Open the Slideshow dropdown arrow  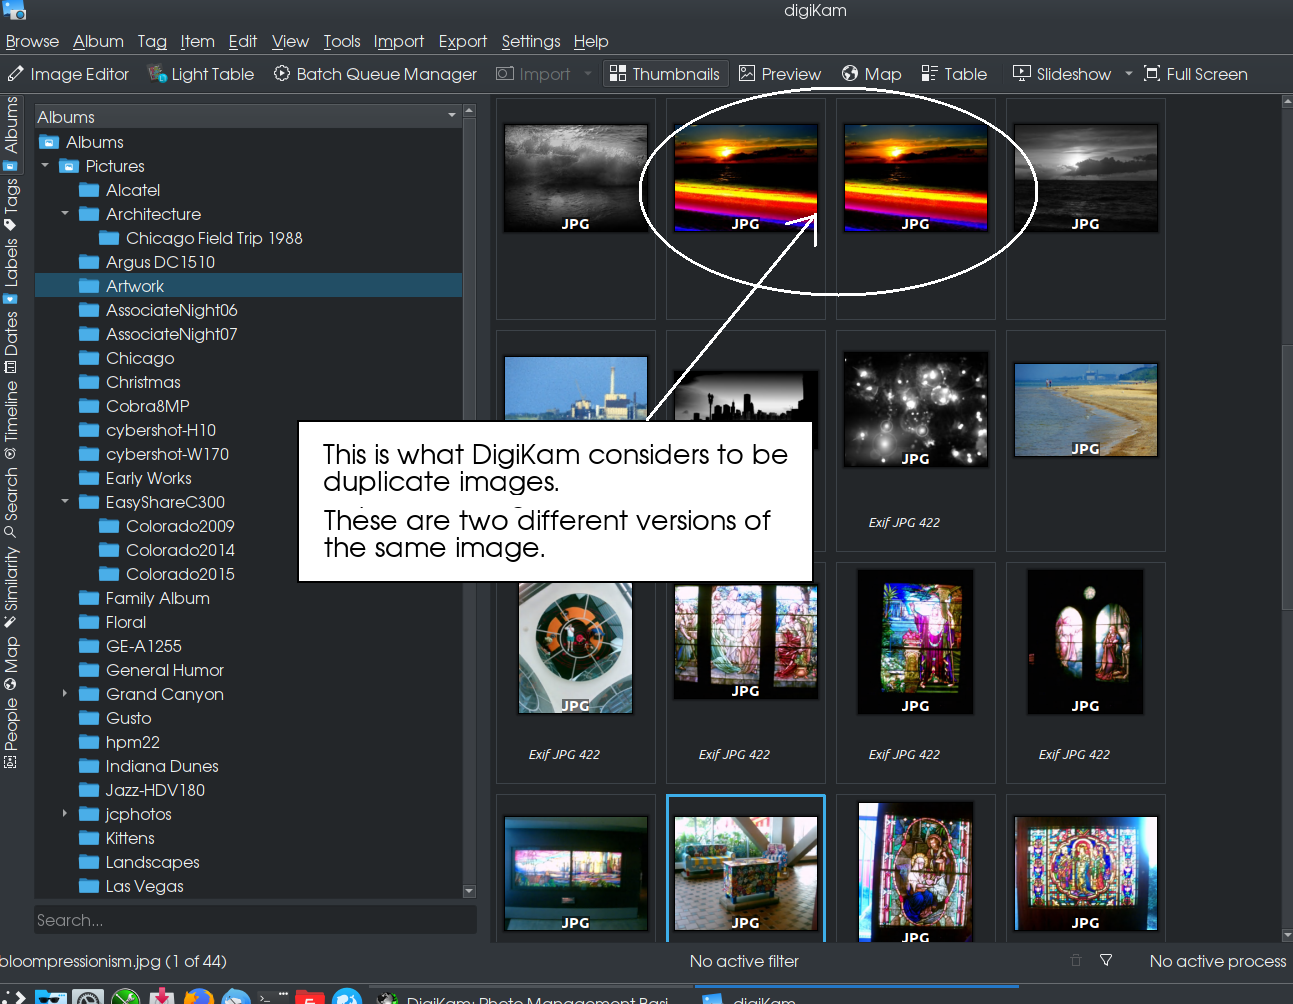point(1129,74)
